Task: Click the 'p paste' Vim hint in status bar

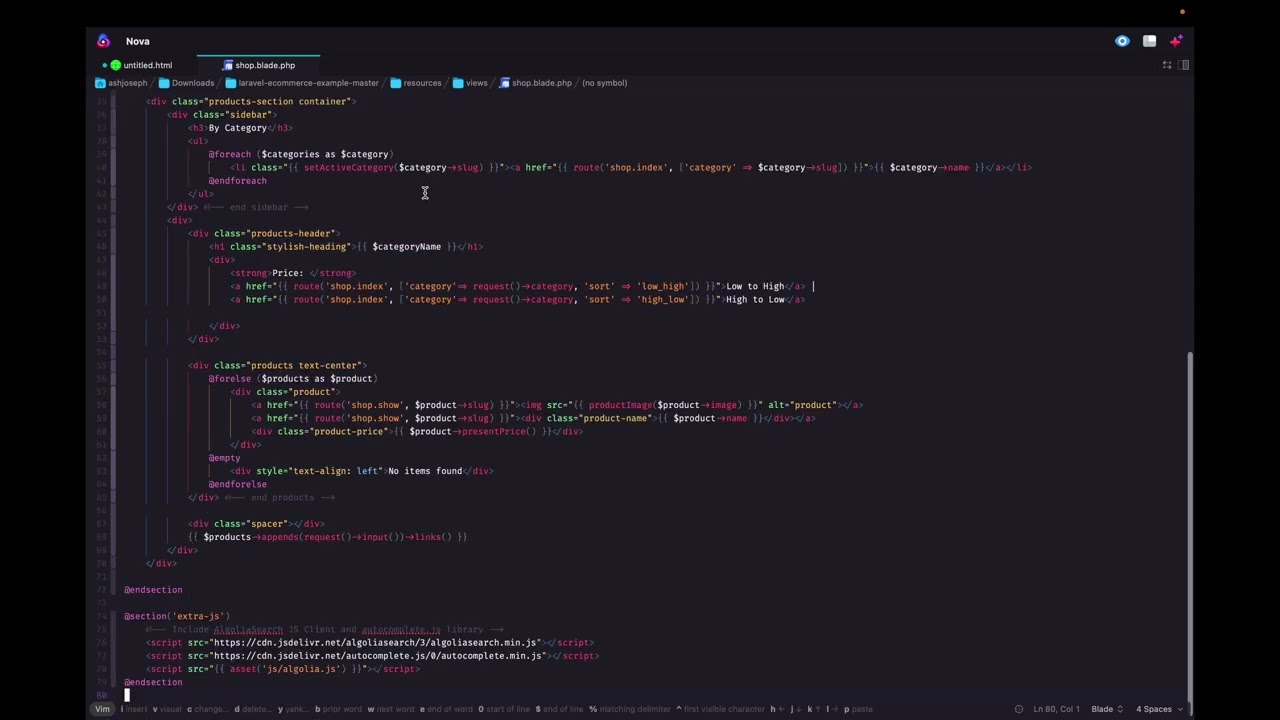Action: (x=859, y=709)
